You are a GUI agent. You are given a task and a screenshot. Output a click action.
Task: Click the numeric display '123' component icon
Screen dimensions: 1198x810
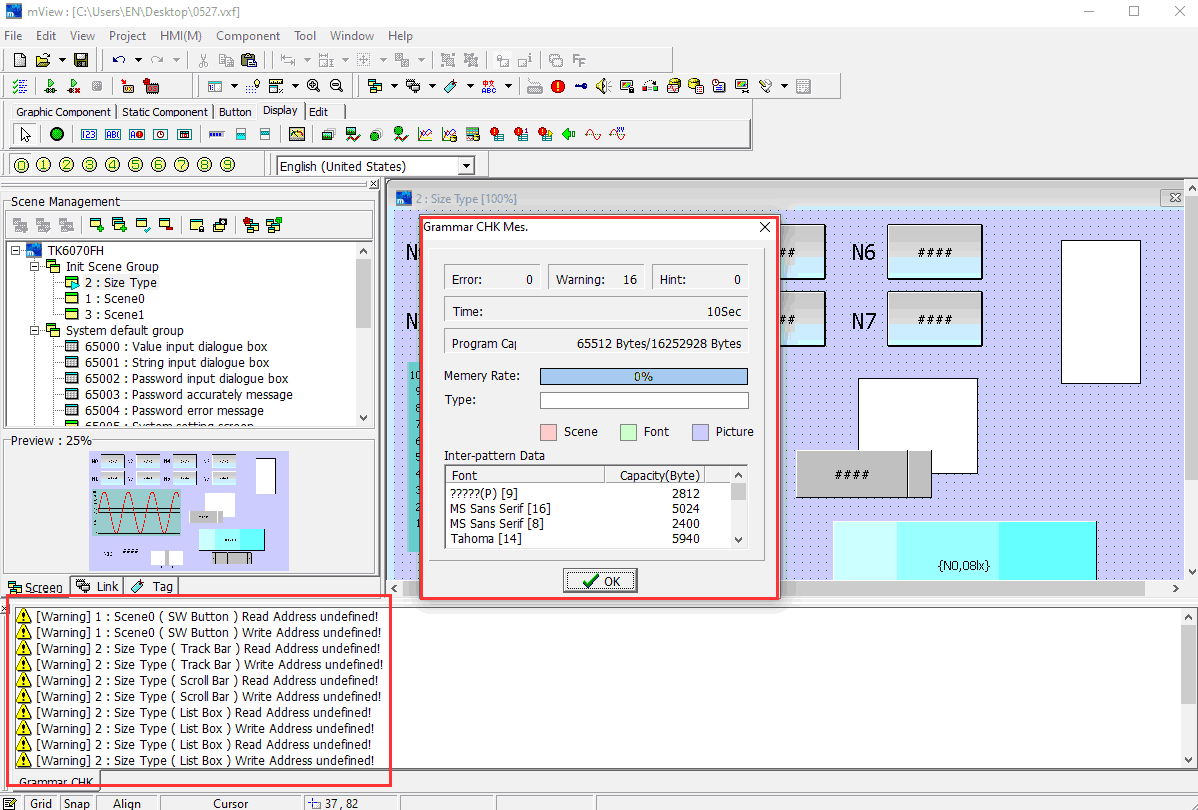tap(89, 134)
